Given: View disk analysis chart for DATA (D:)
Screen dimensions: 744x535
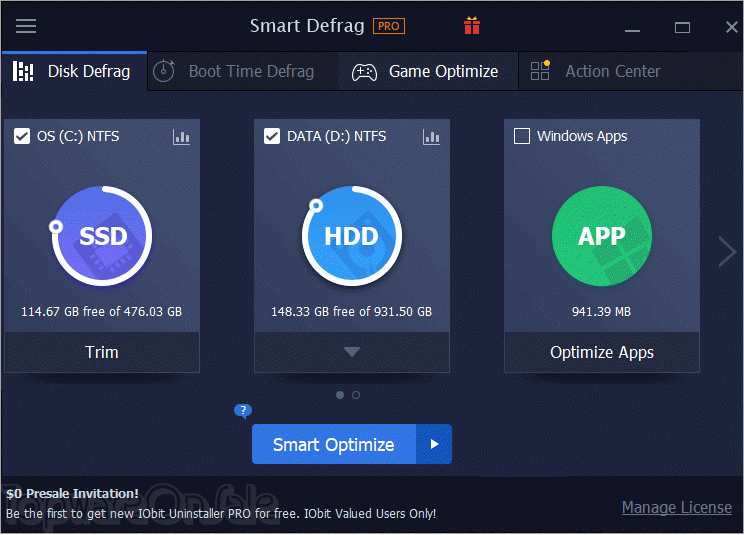Looking at the screenshot, I should (x=431, y=137).
